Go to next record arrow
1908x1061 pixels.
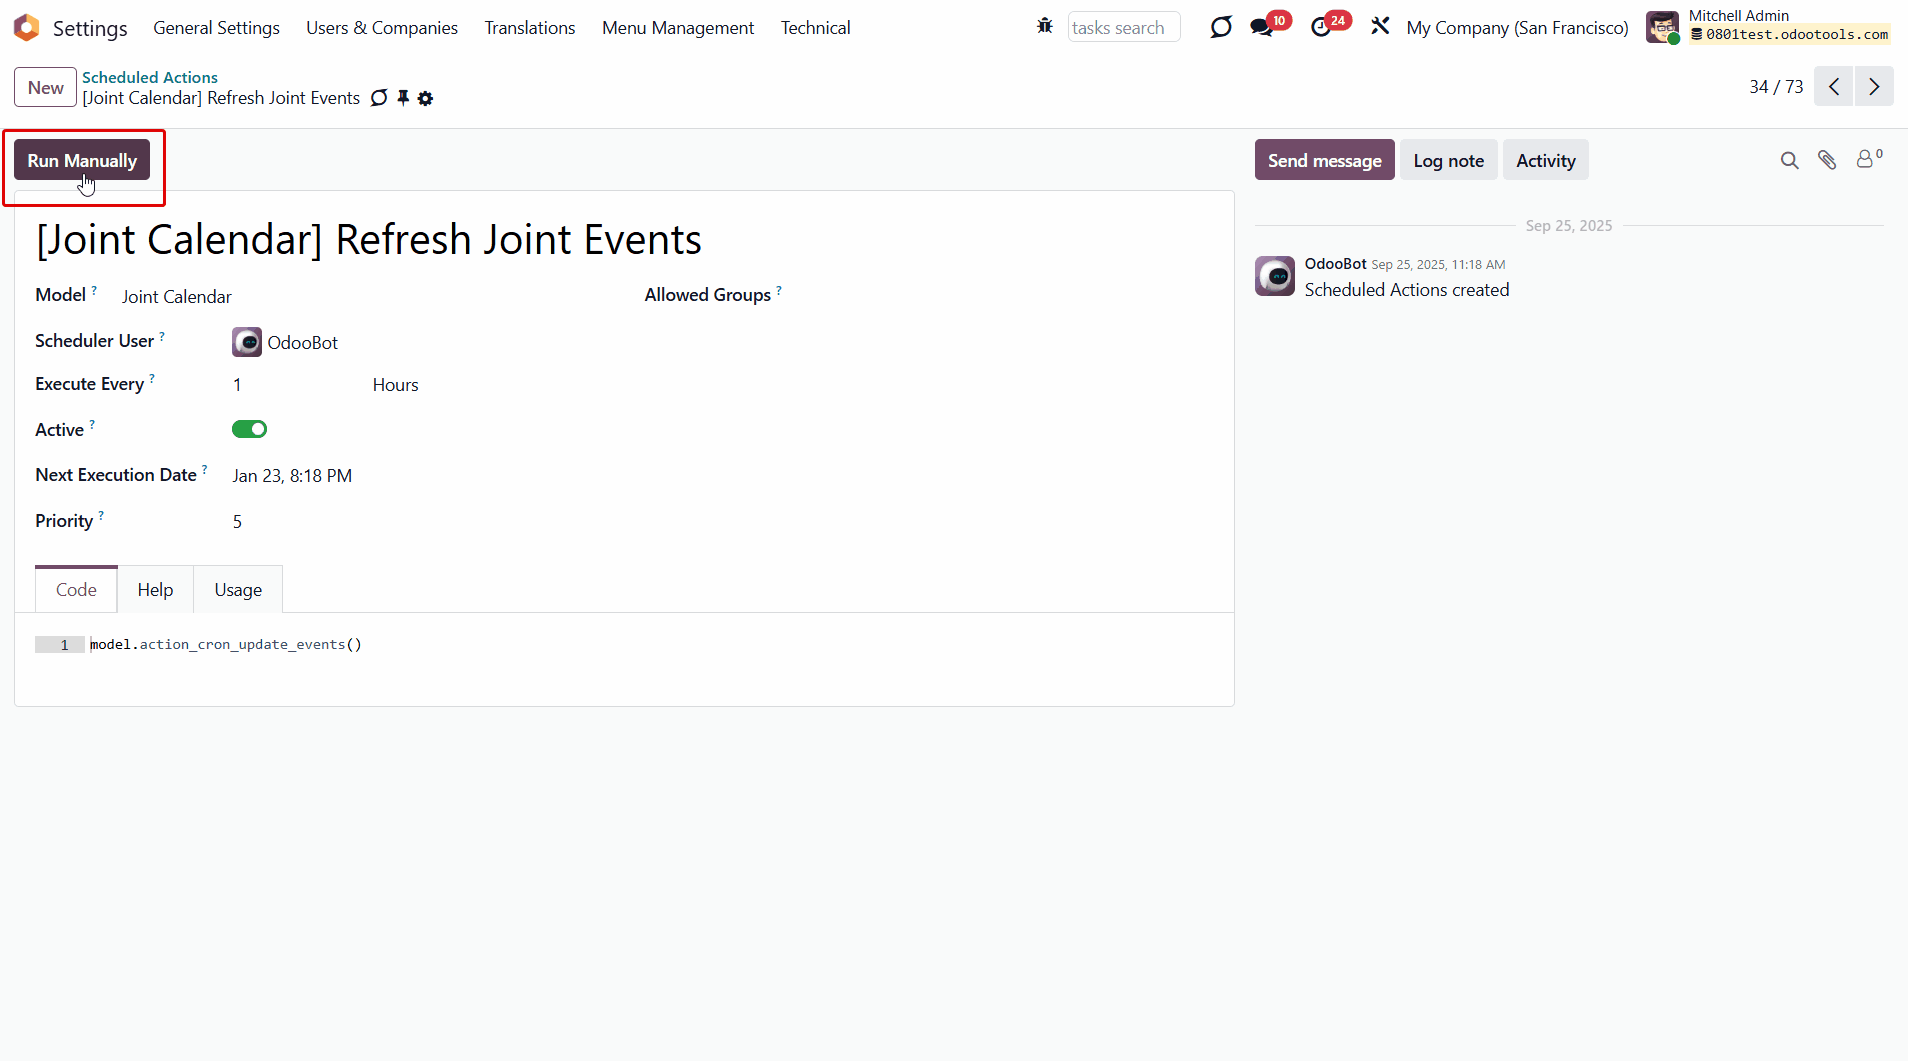tap(1874, 87)
